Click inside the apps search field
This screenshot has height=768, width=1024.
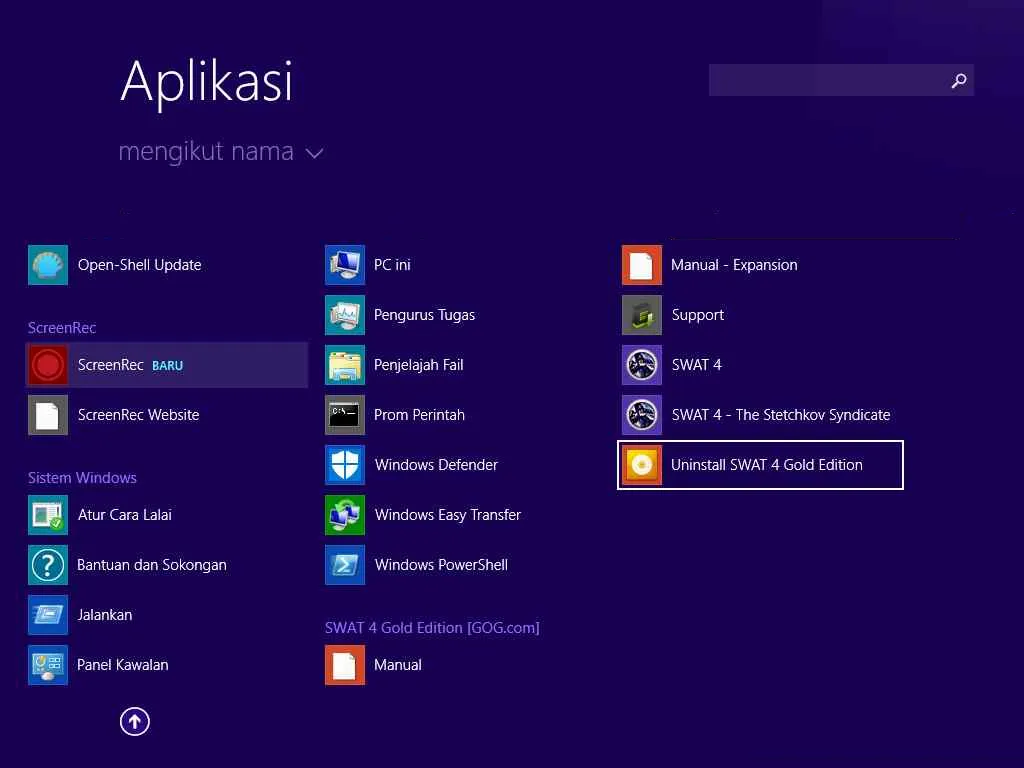pos(841,80)
